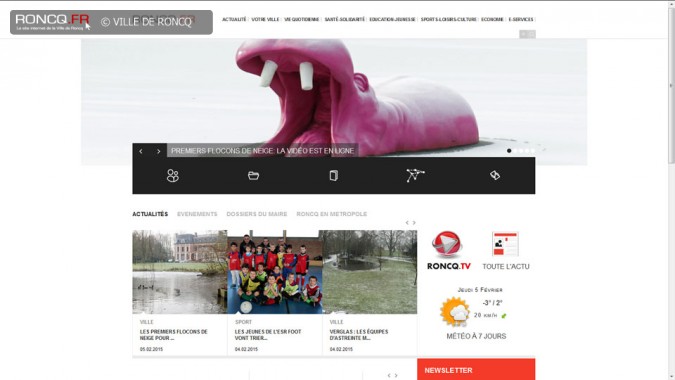Open the Actualité menu
675x380 pixels.
pos(234,19)
